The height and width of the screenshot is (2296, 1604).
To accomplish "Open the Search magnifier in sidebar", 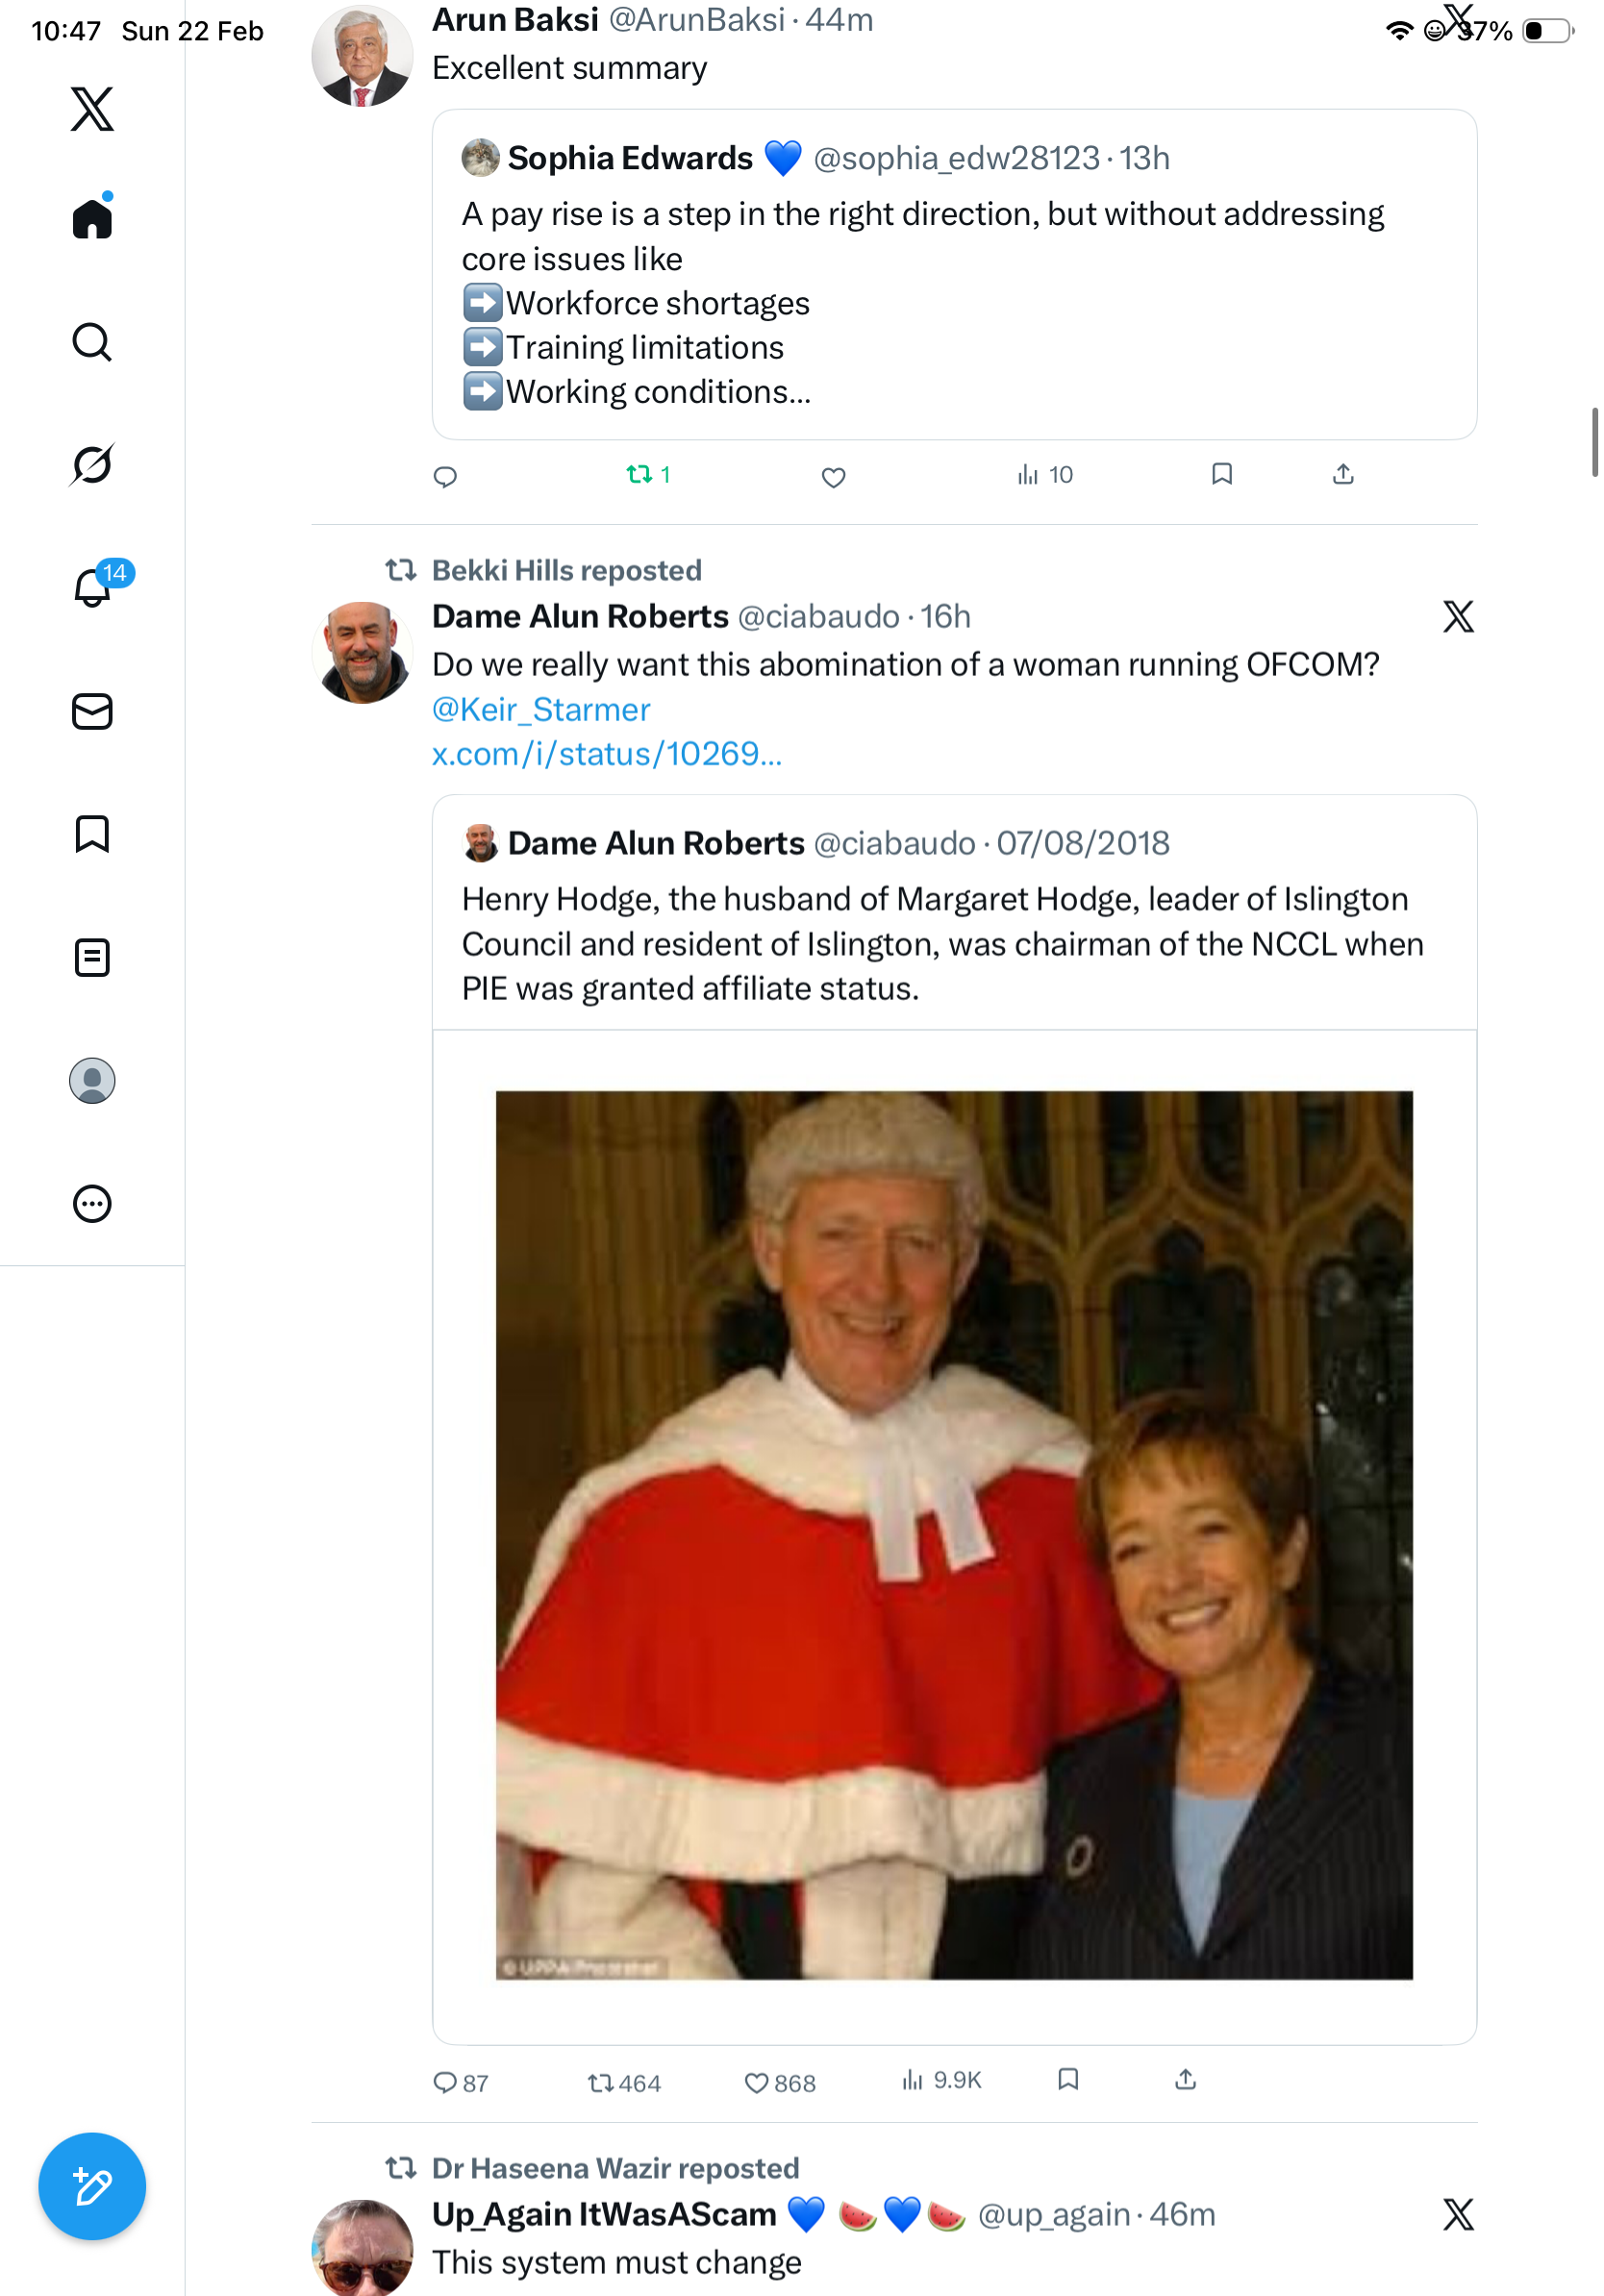I will click(x=92, y=342).
